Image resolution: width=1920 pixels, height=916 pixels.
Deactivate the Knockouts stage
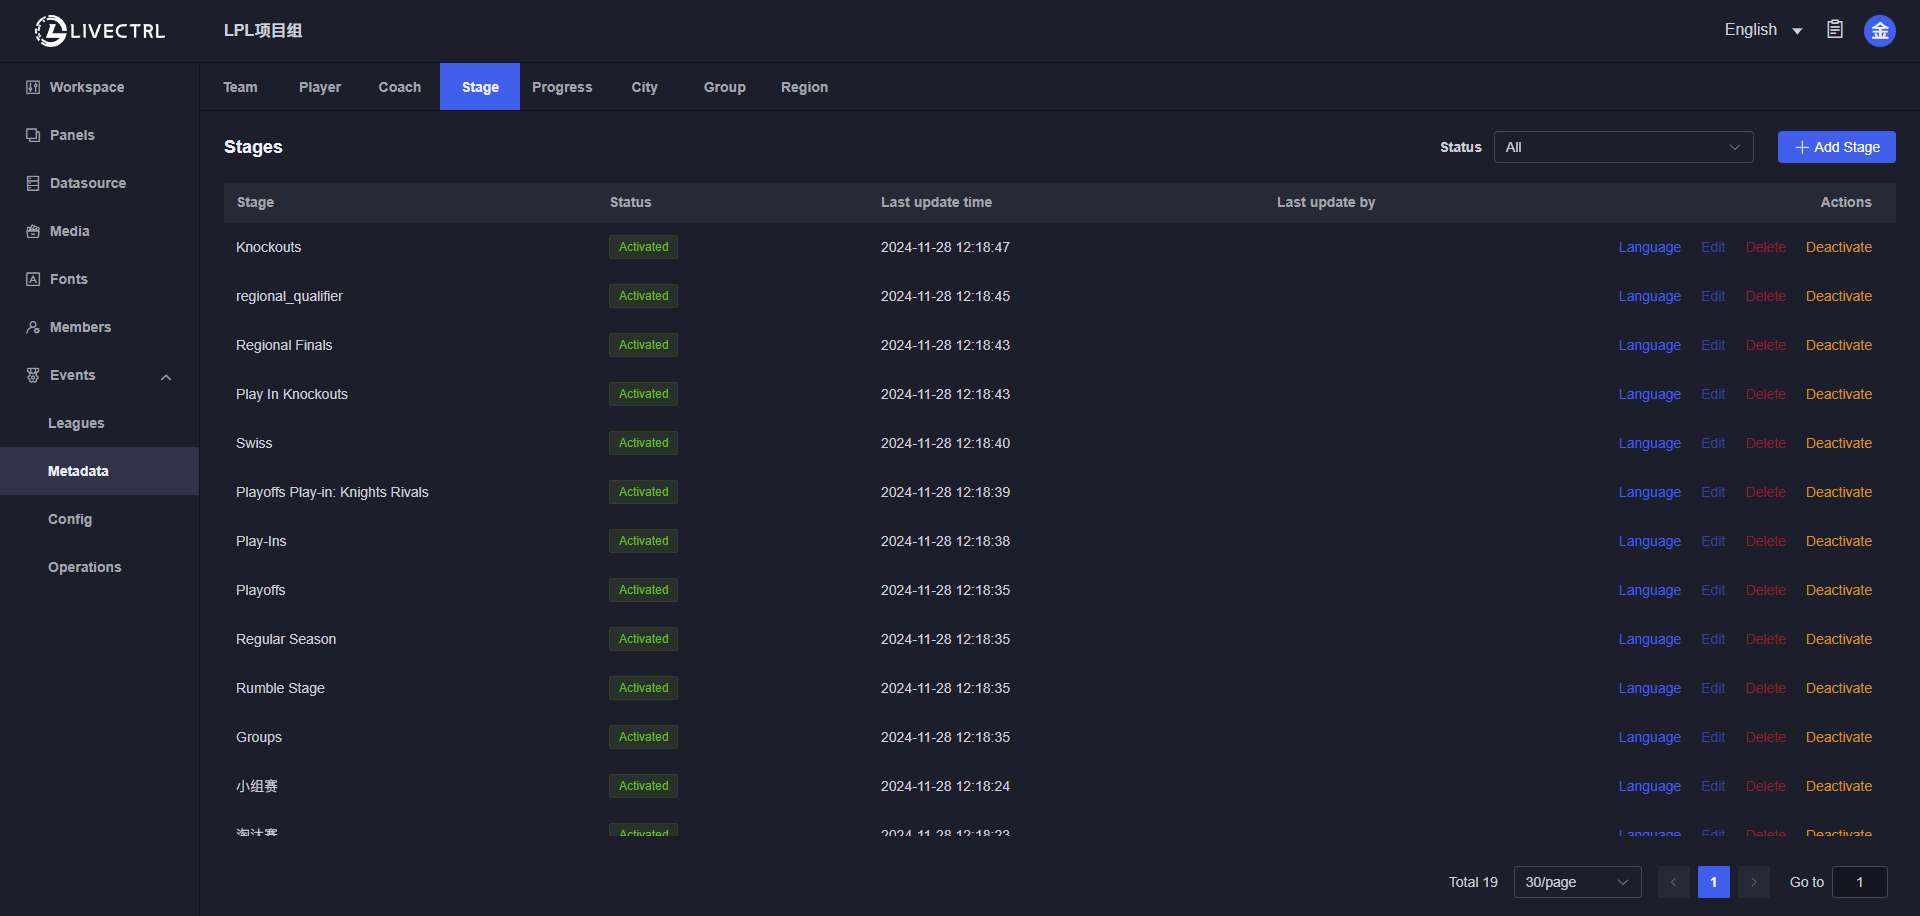click(x=1838, y=247)
